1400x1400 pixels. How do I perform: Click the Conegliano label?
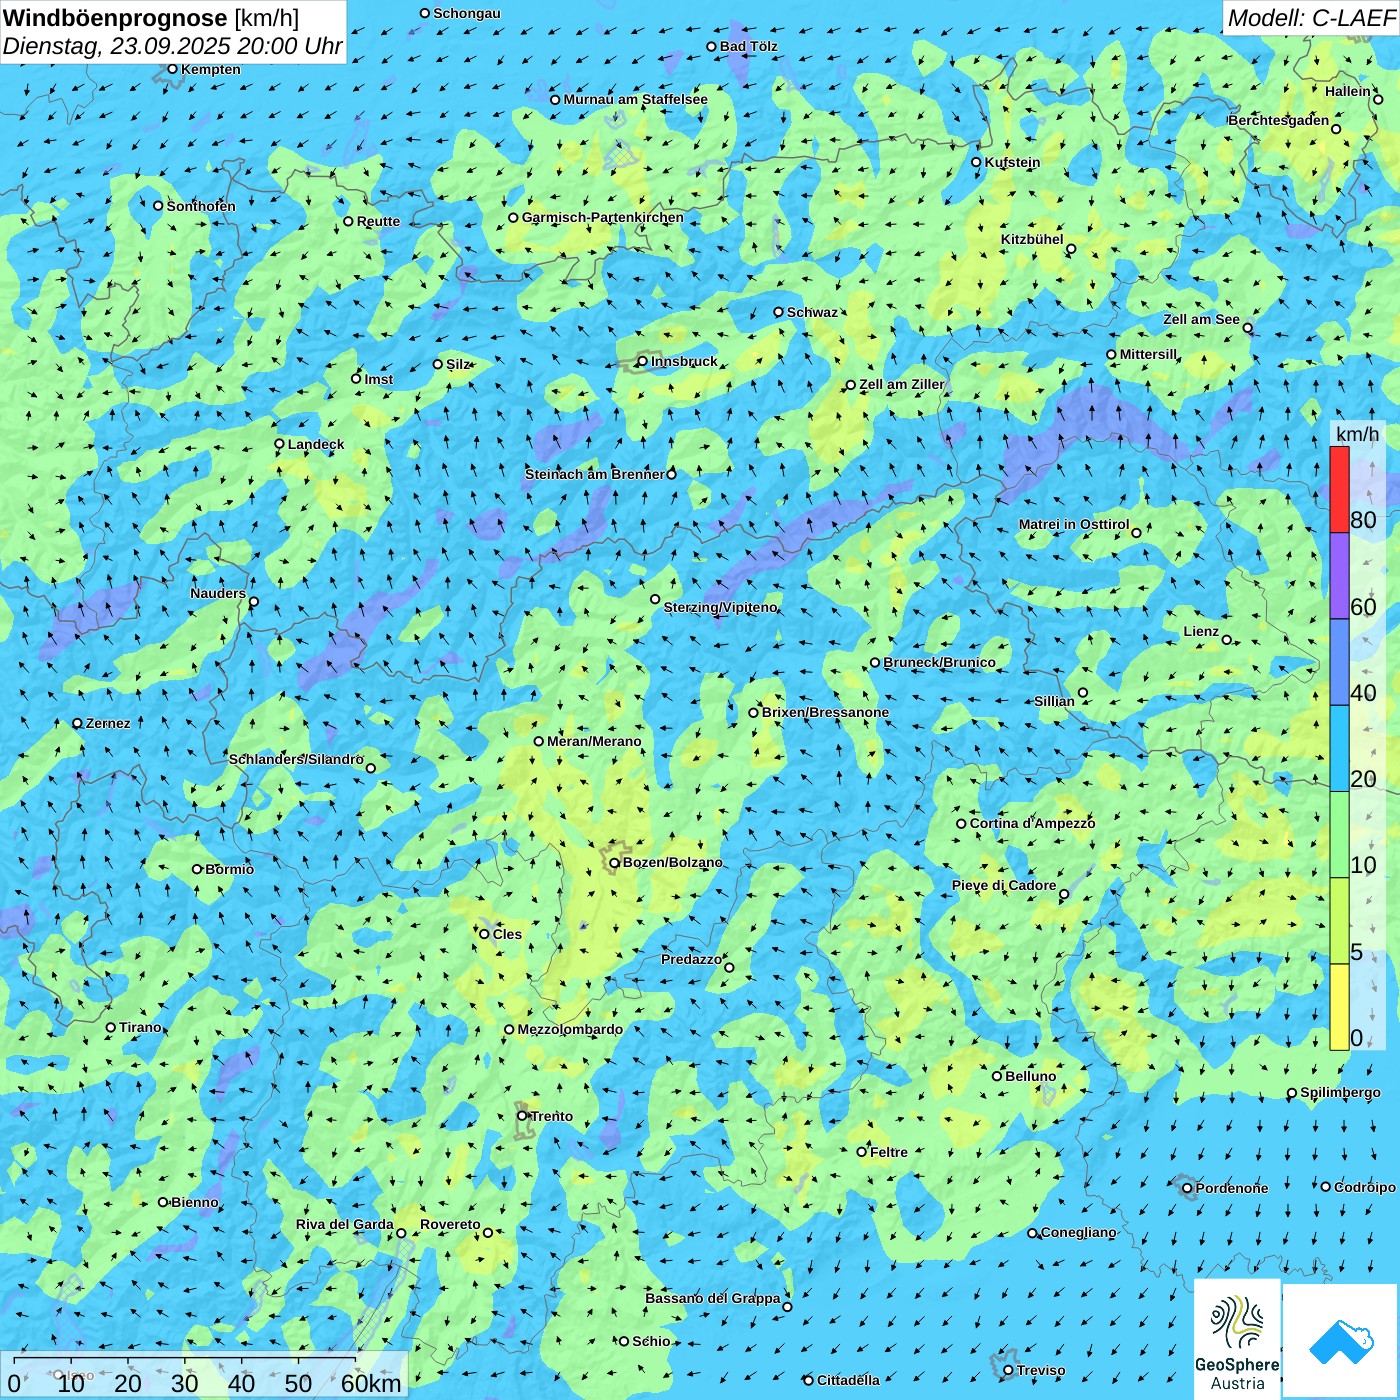1078,1232
